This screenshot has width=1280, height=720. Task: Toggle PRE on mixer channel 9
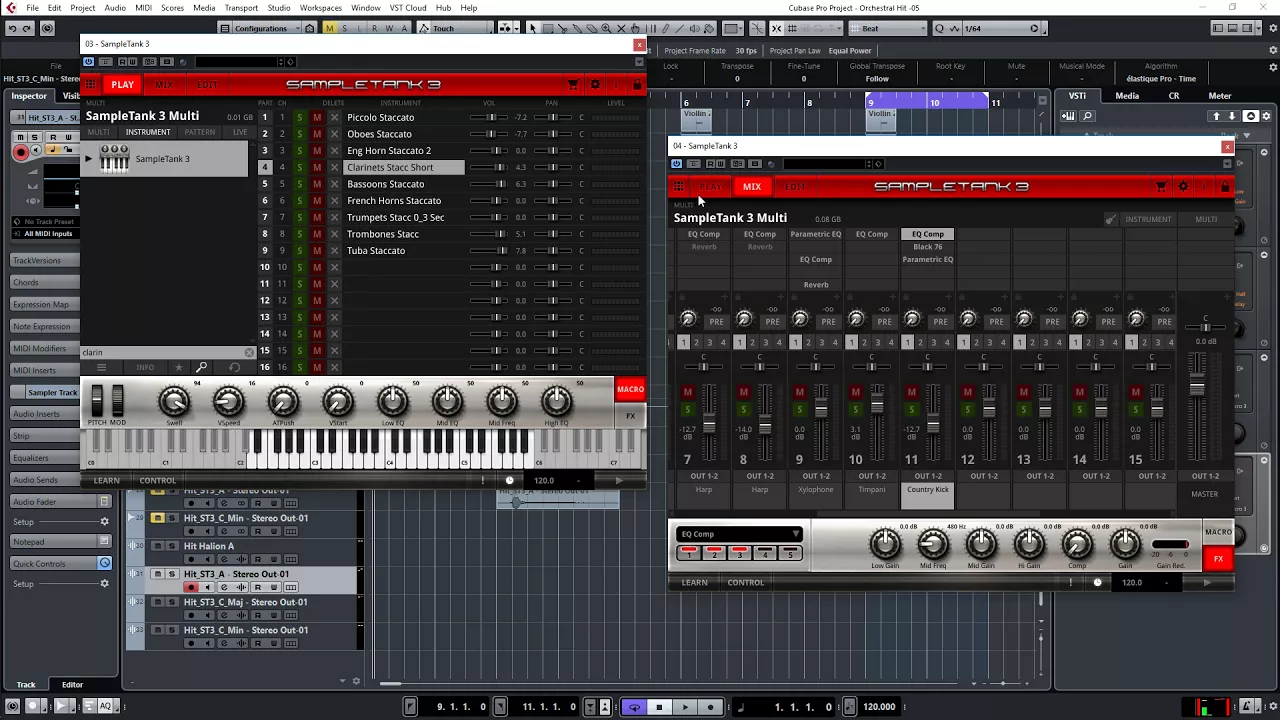pyautogui.click(x=828, y=322)
